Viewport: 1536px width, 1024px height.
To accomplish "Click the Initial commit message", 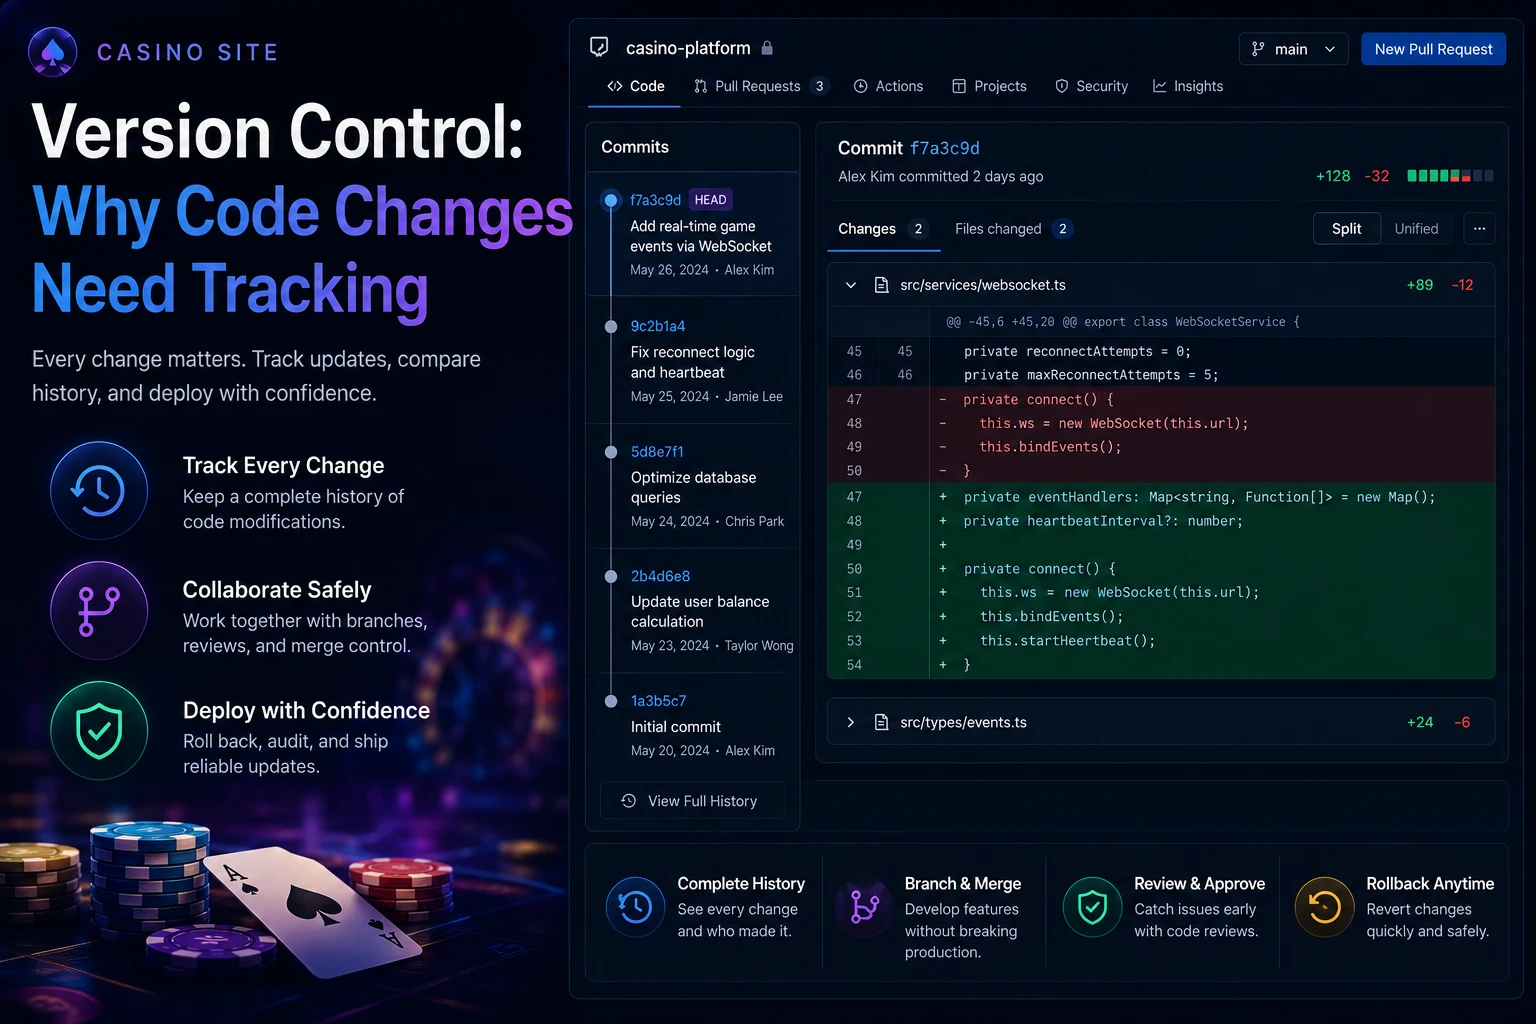I will pyautogui.click(x=675, y=727).
